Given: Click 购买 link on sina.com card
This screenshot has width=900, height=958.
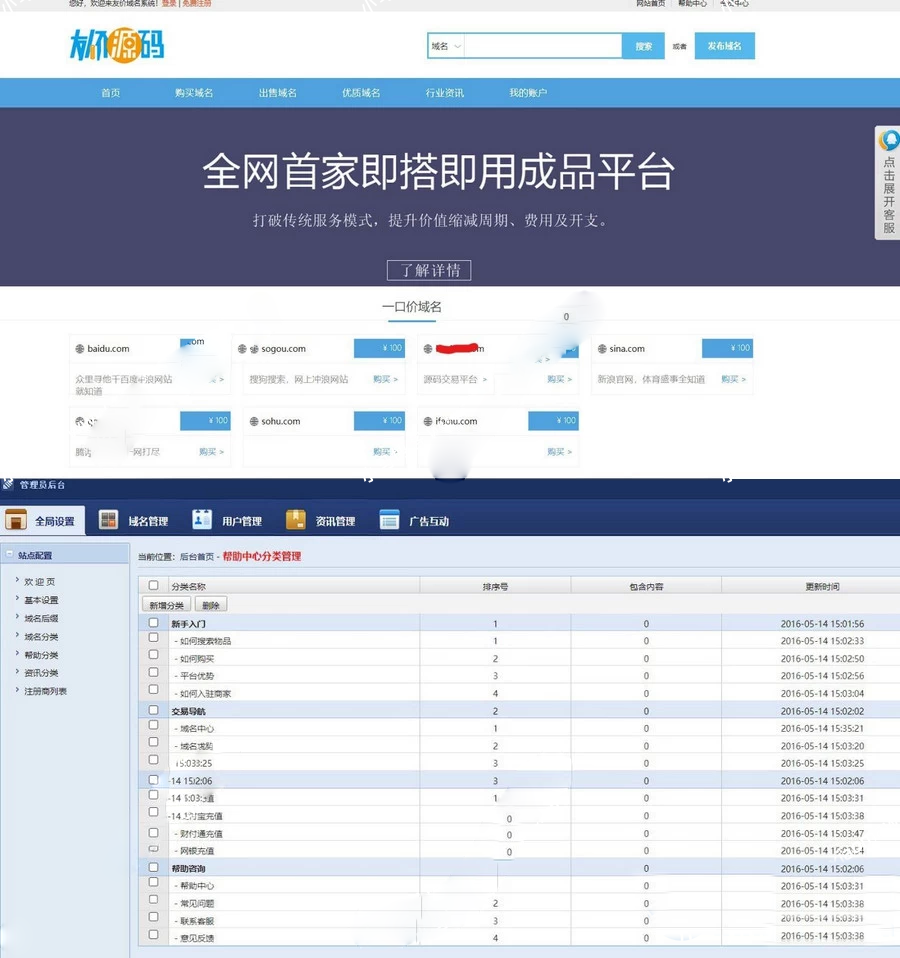Looking at the screenshot, I should (733, 379).
